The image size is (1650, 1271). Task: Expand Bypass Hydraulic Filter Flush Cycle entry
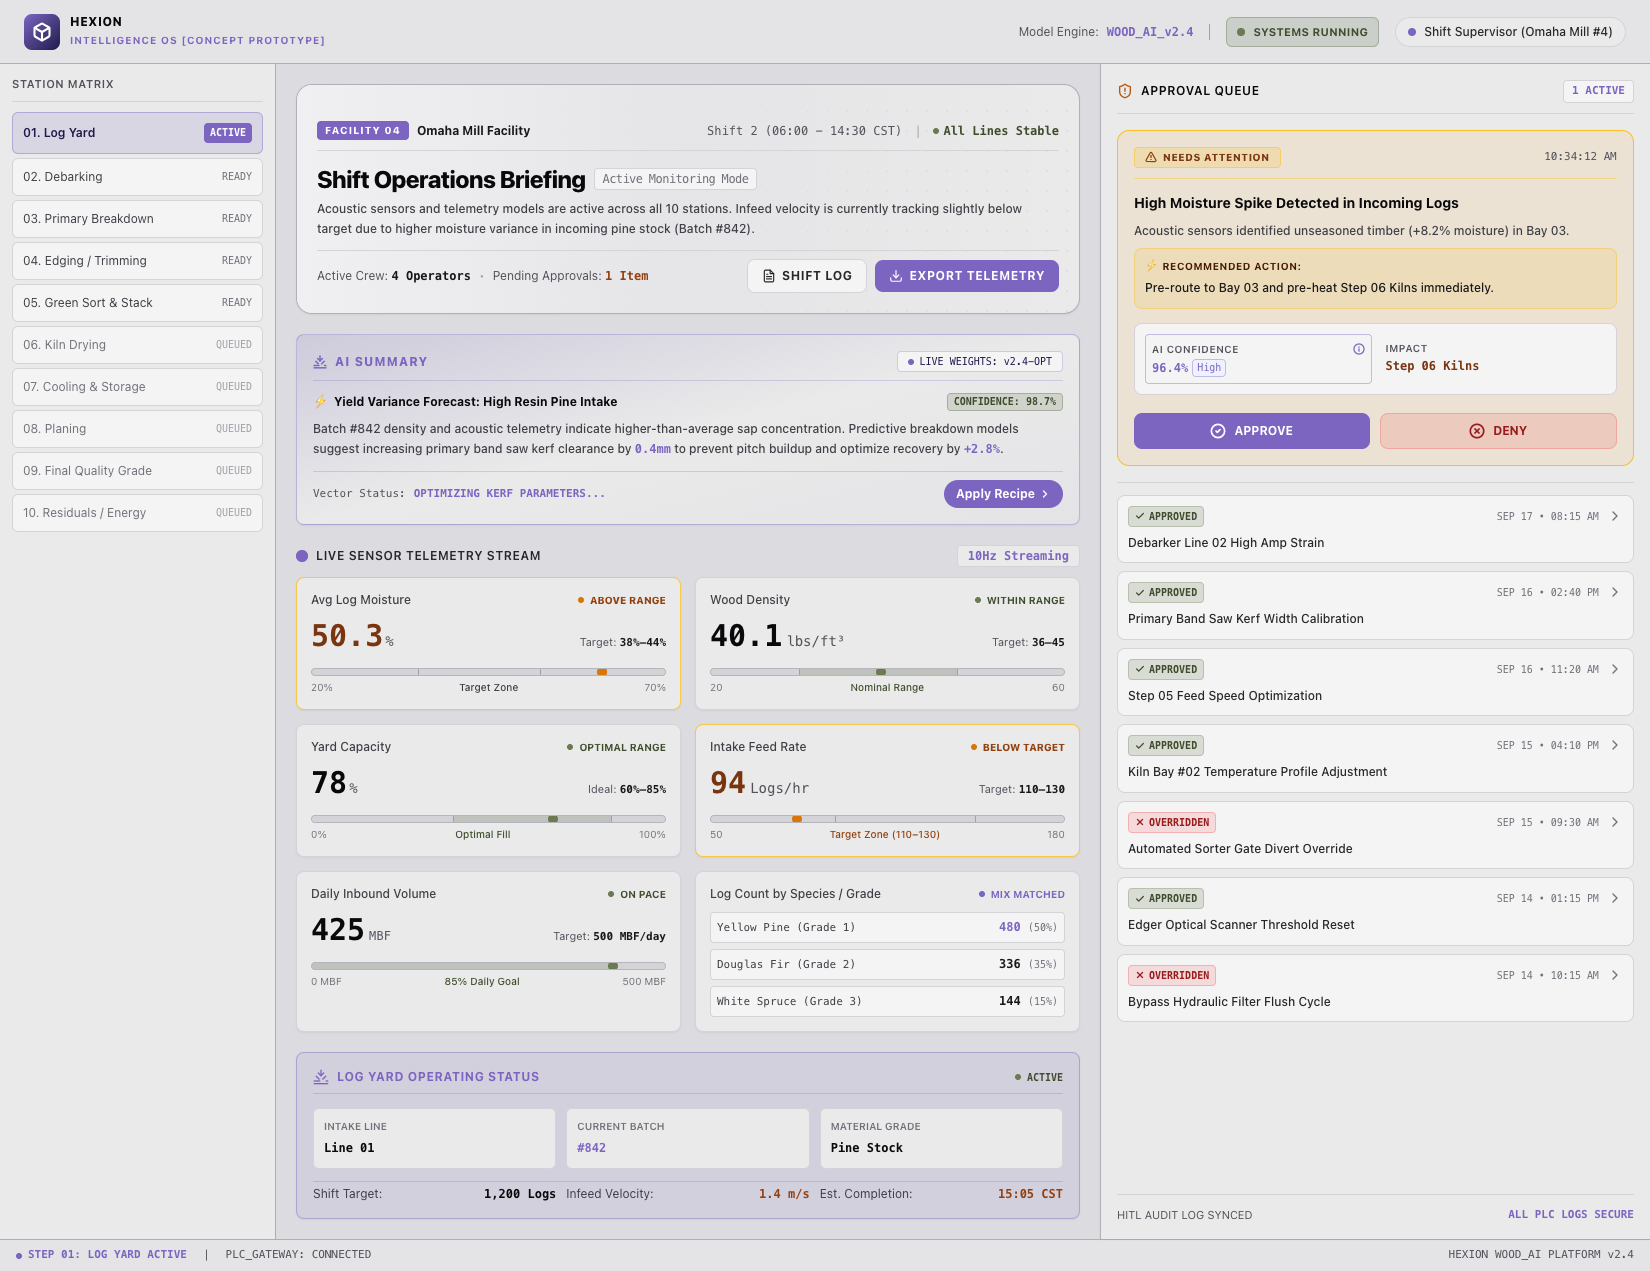click(1375, 988)
